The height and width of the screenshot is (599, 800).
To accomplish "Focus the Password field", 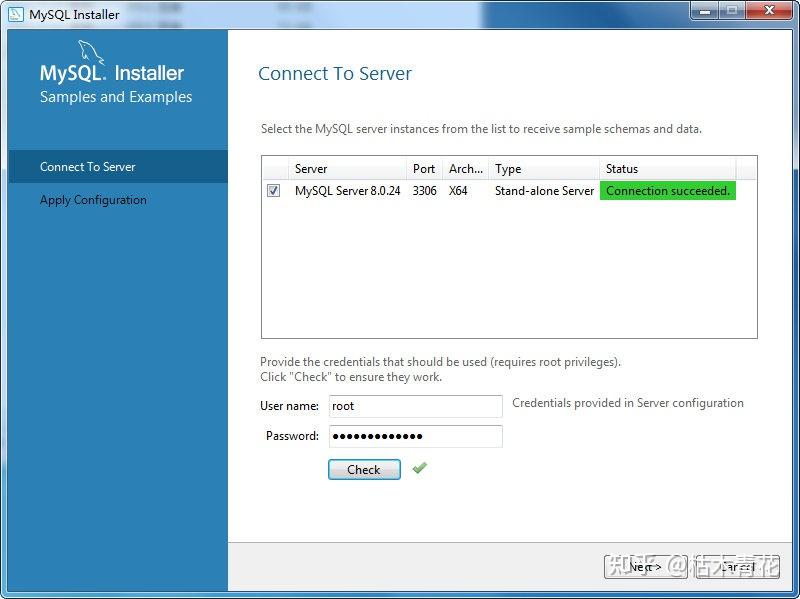I will tap(415, 436).
